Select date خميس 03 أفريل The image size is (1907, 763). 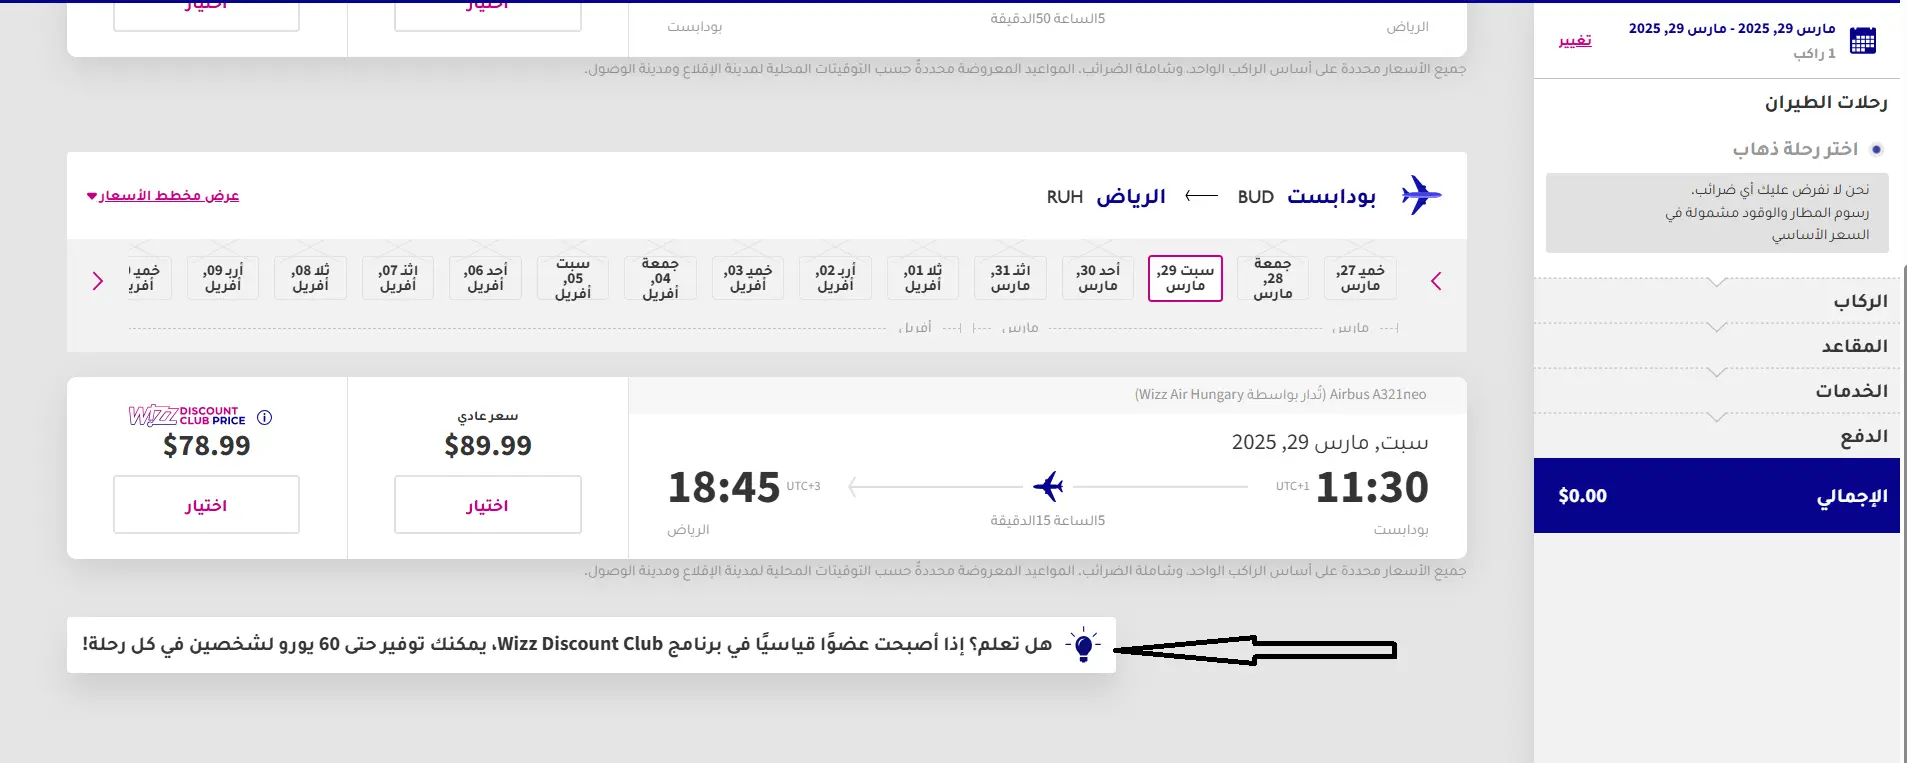[x=748, y=278]
